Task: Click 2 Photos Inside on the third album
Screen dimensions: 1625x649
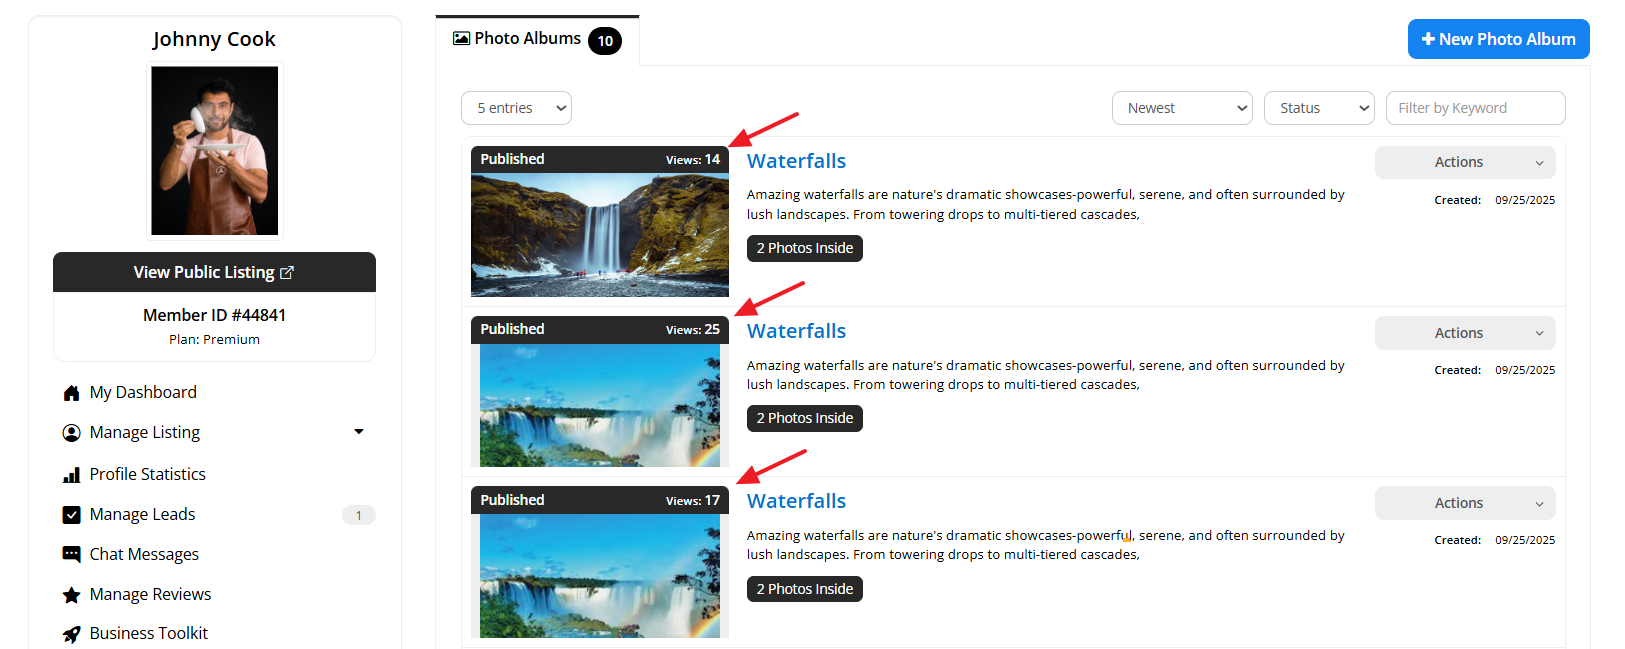Action: 805,589
